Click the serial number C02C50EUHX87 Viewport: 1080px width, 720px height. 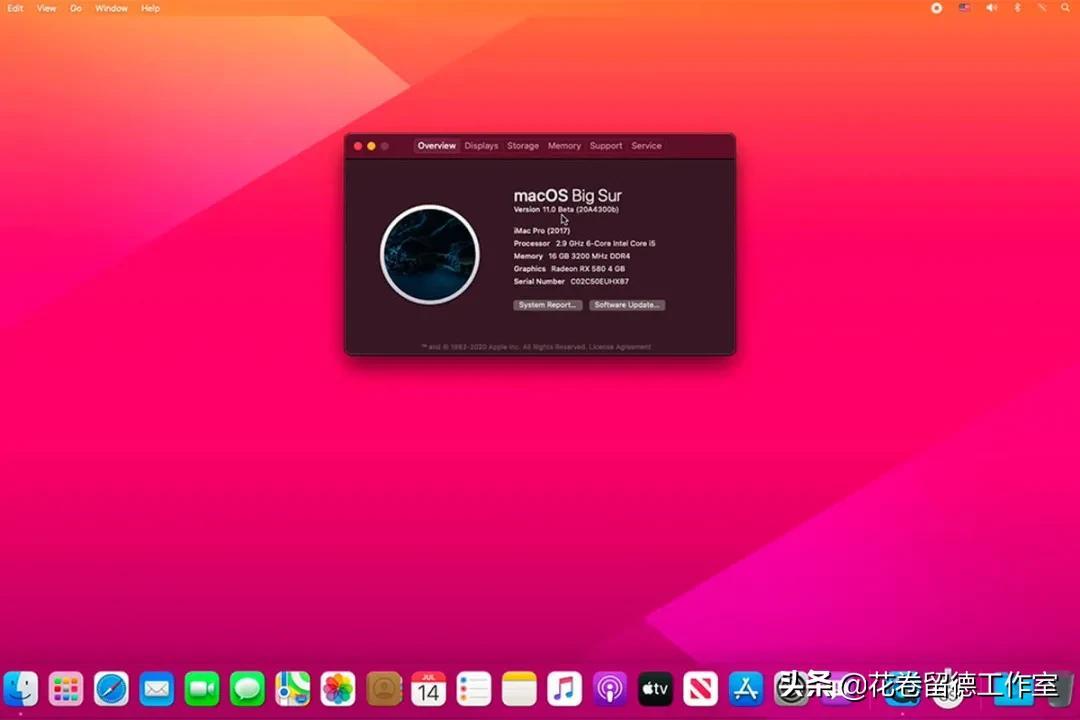click(x=599, y=282)
